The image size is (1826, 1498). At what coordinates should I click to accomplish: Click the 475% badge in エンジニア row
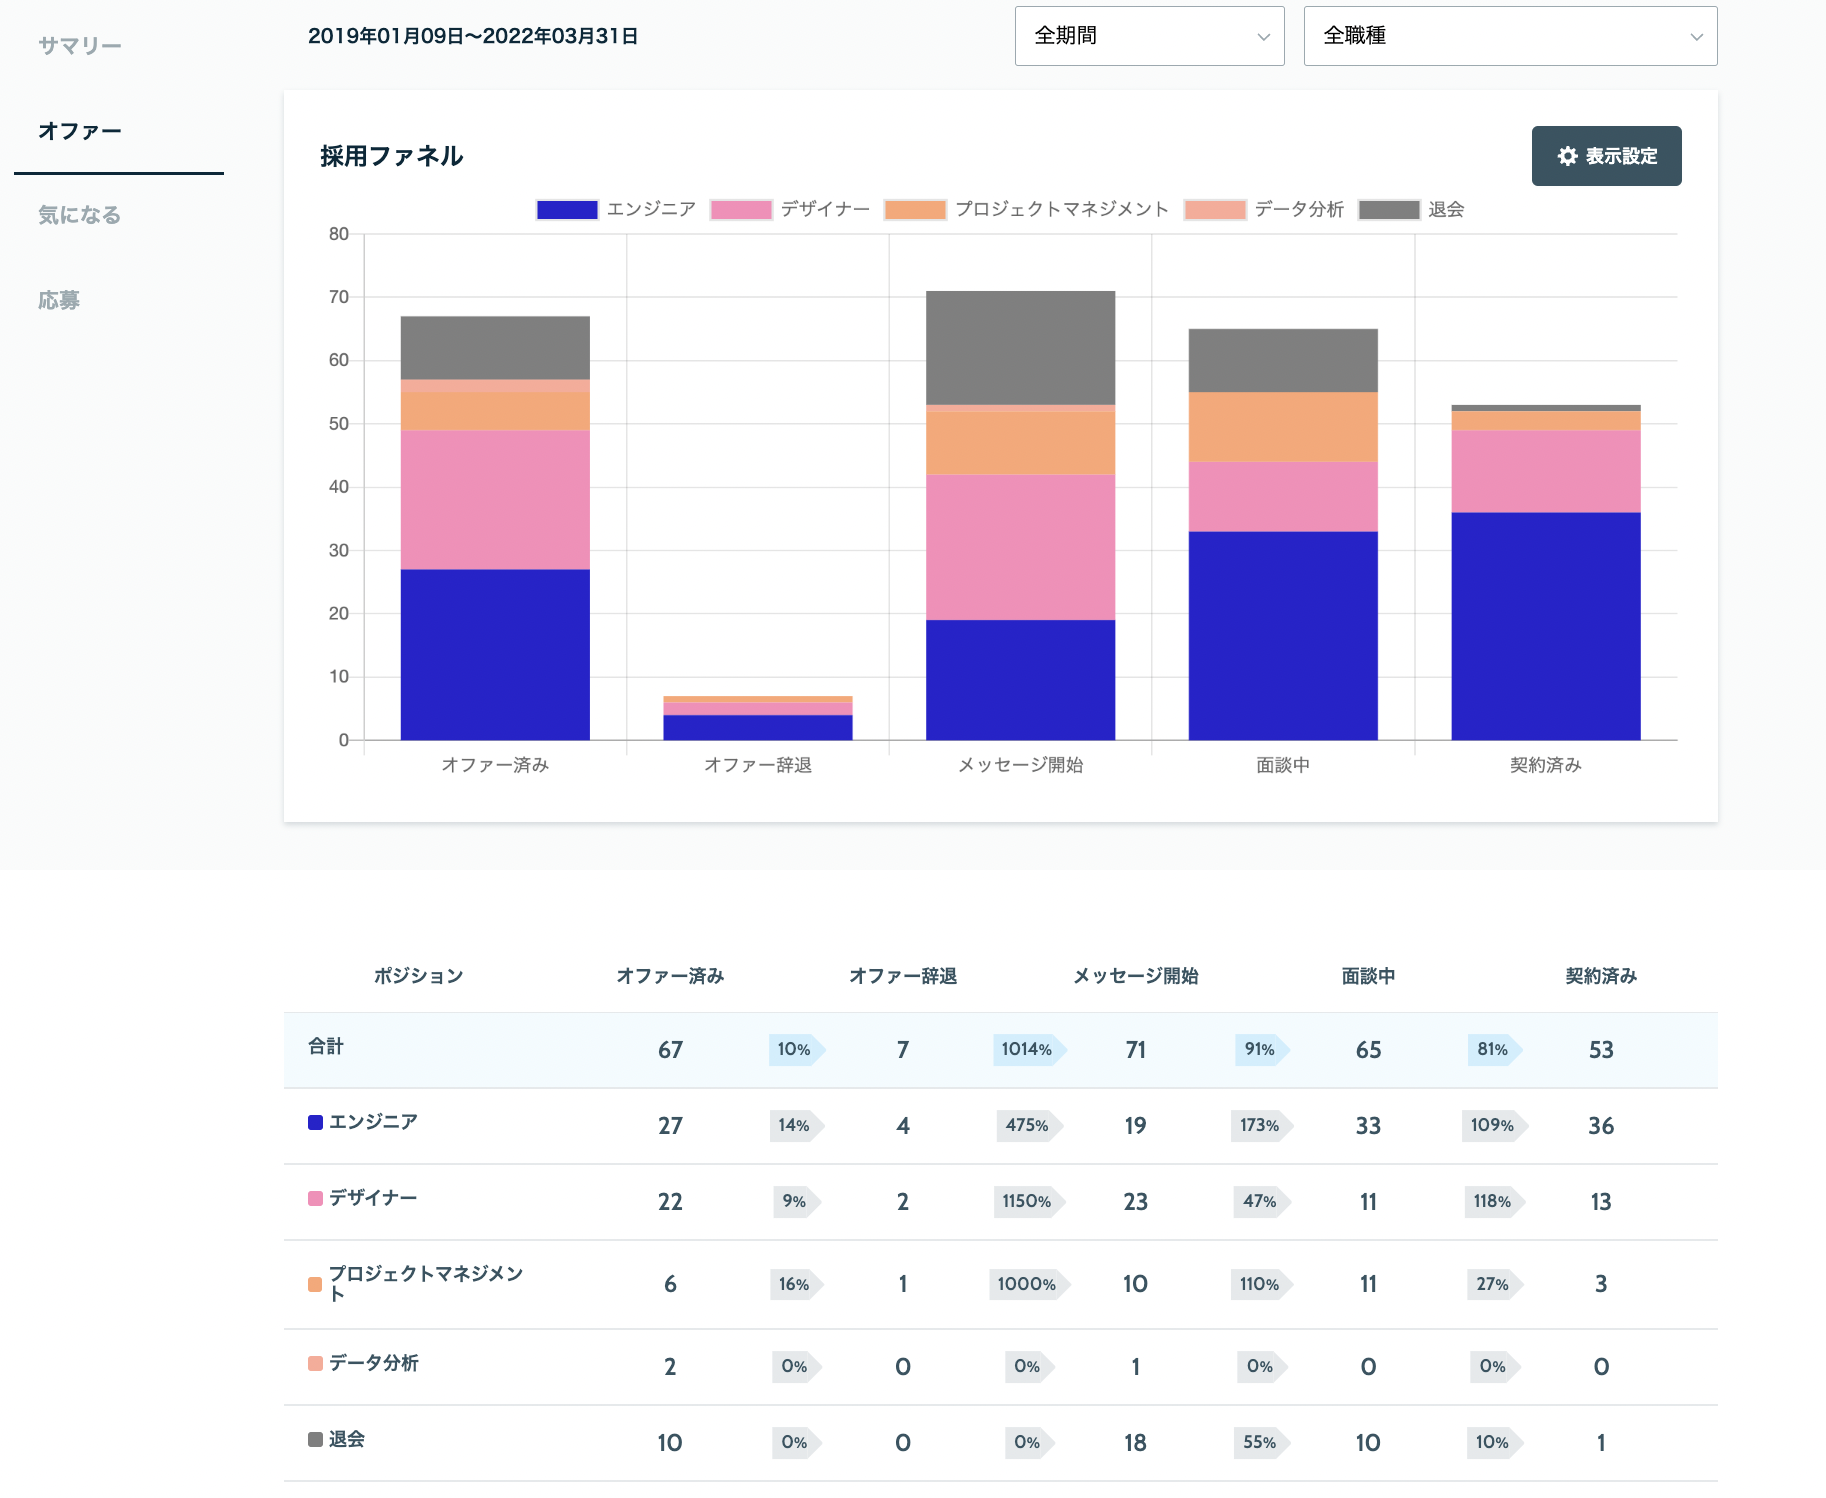point(1029,1125)
